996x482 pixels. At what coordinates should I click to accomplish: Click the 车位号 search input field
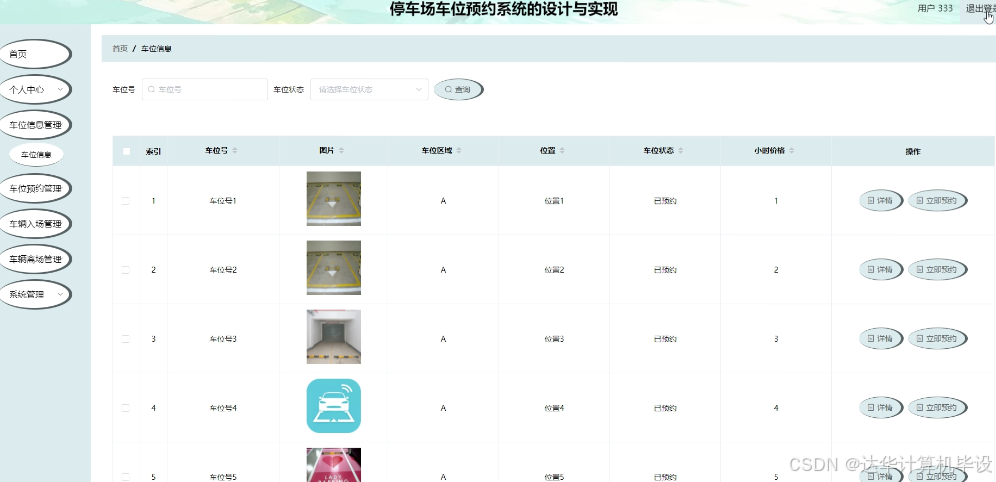pos(205,90)
